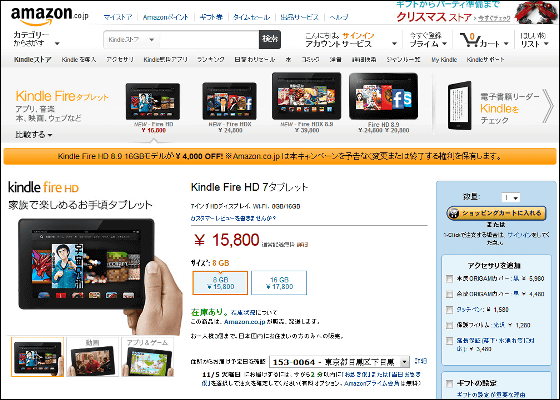The image size is (560, 400).
Task: Open the My Kindle nav item
Action: click(x=444, y=60)
